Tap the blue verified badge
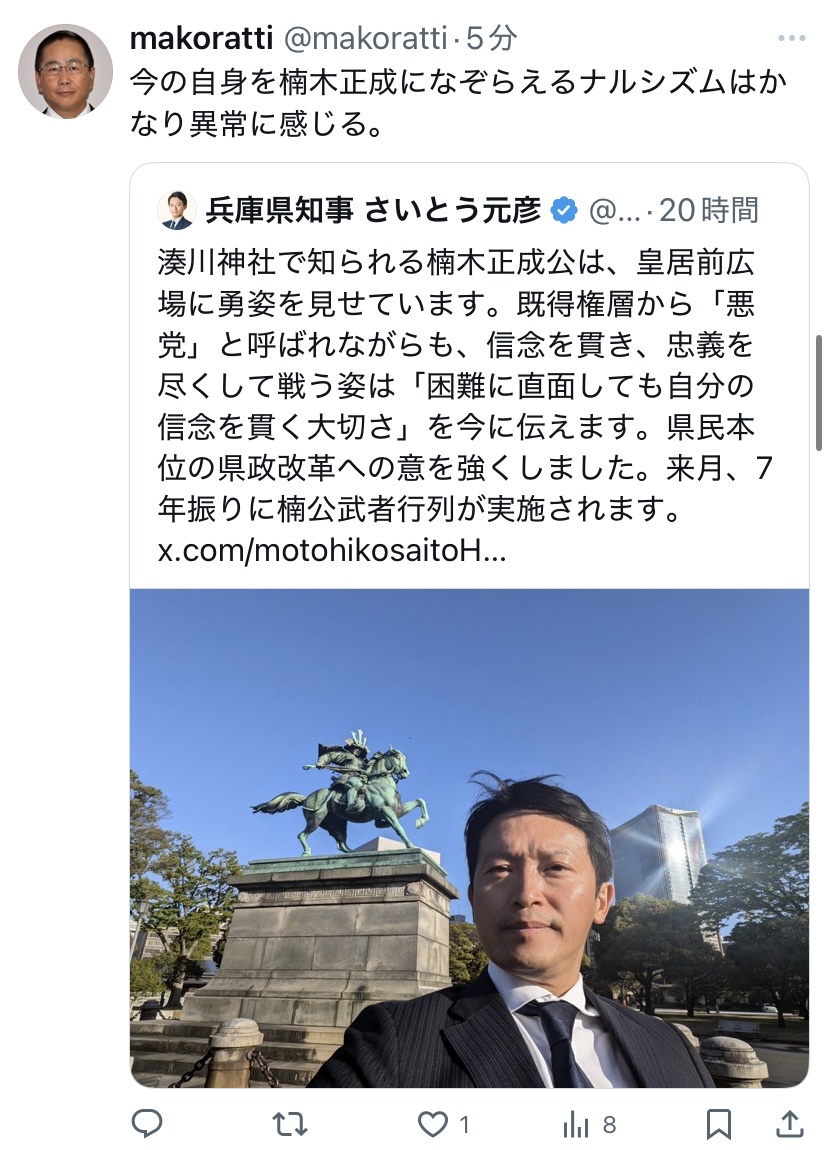Image resolution: width=828 pixels, height=1150 pixels. pyautogui.click(x=563, y=210)
